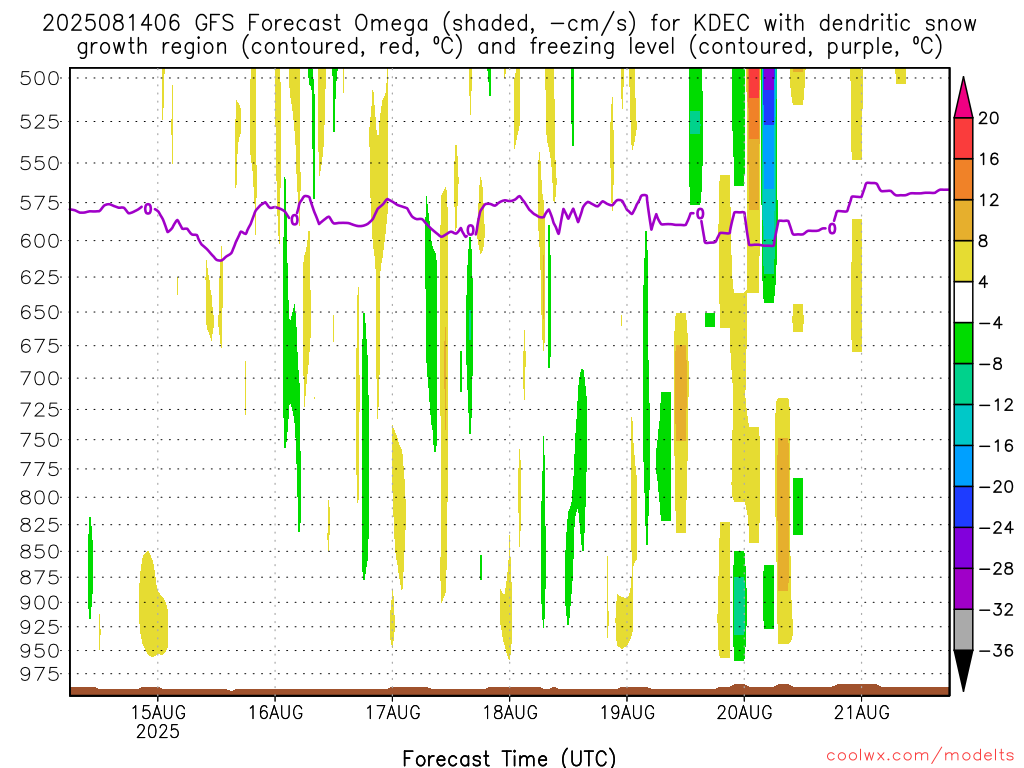
Task: Click the 750 pressure level label
Action: point(40,440)
